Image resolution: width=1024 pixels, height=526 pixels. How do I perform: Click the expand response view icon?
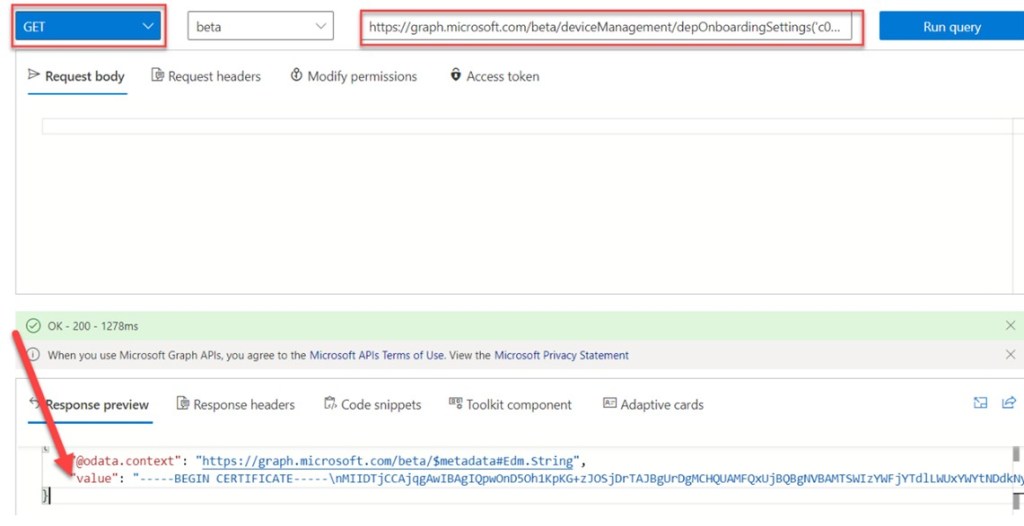click(981, 403)
